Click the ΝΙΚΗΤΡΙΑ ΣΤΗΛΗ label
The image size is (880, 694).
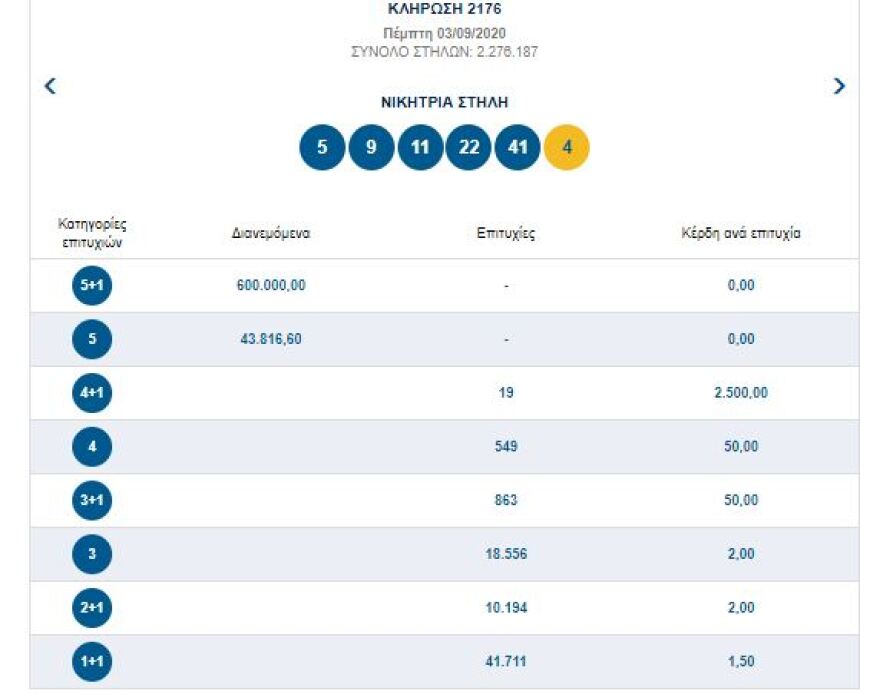tap(444, 101)
